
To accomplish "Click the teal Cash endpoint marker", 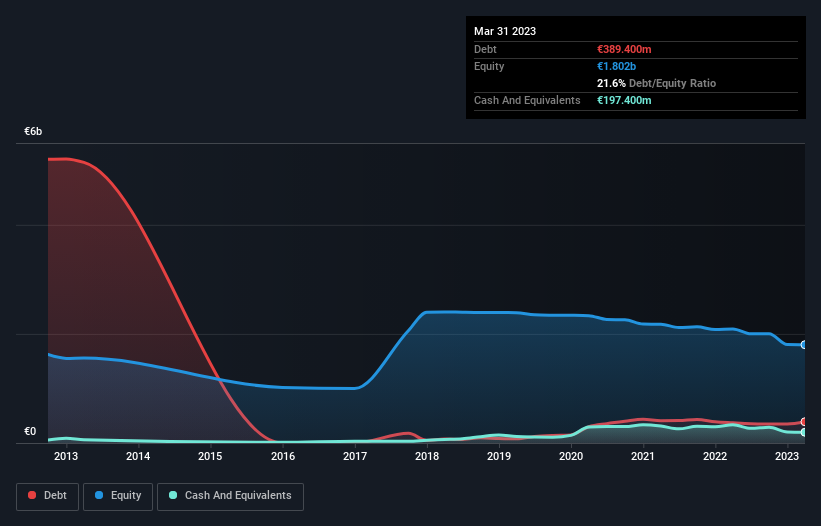I will pos(804,432).
